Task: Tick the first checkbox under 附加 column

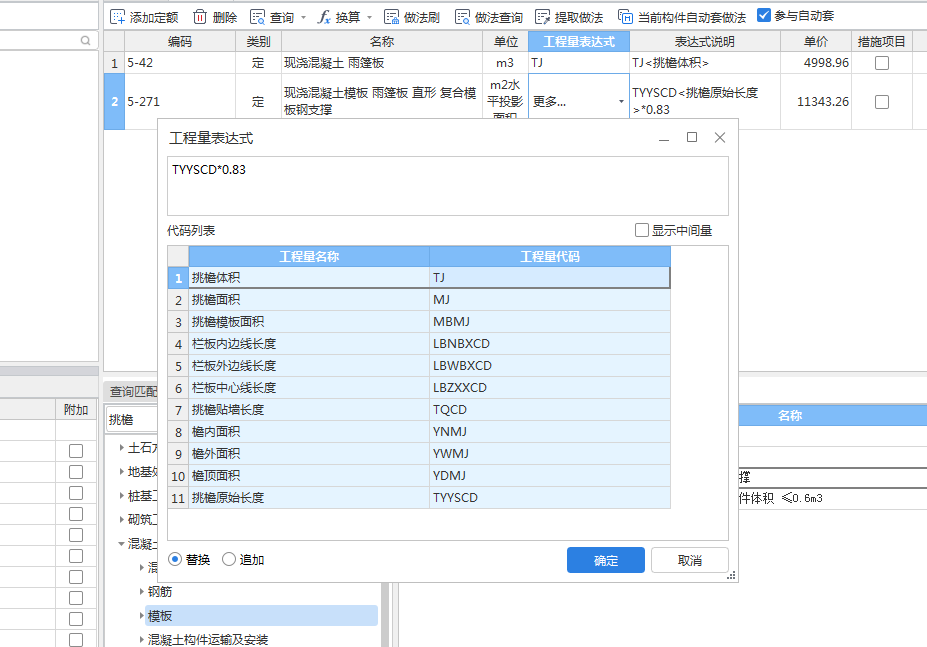Action: click(x=76, y=451)
